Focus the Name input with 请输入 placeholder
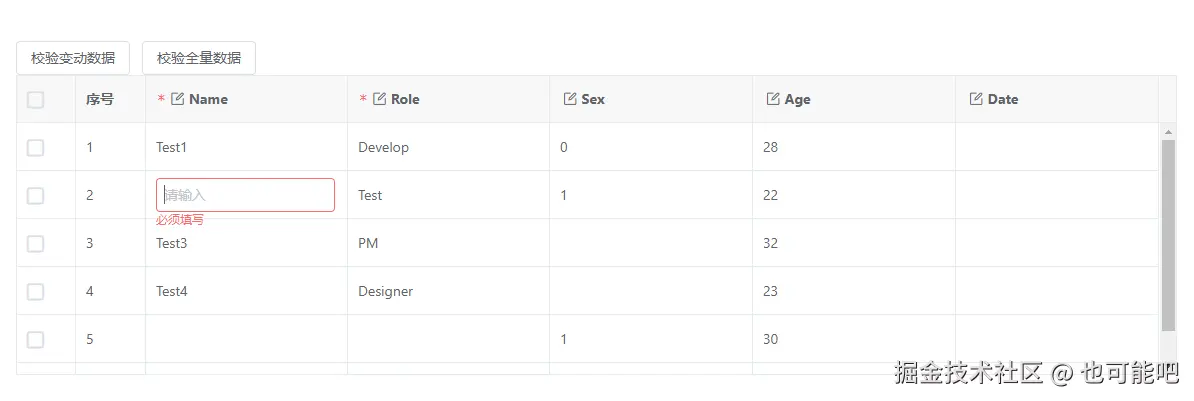The width and height of the screenshot is (1194, 401). pos(245,195)
